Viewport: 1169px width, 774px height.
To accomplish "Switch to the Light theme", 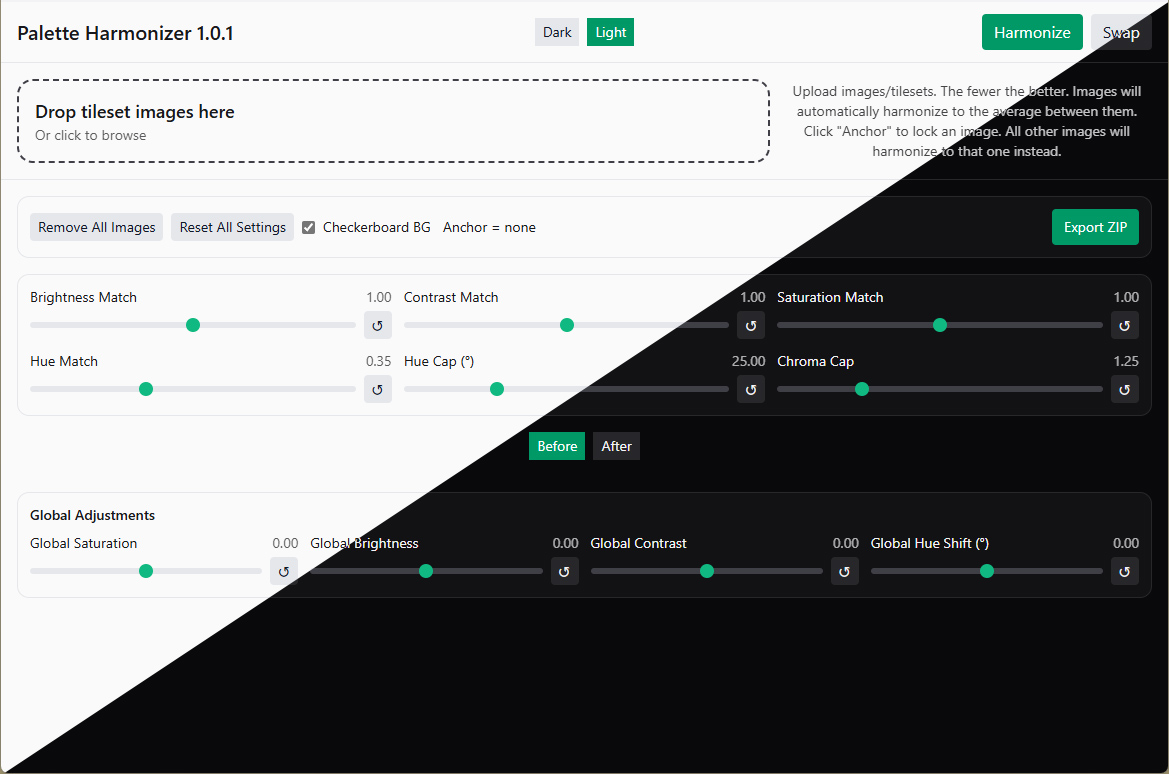I will tap(611, 32).
